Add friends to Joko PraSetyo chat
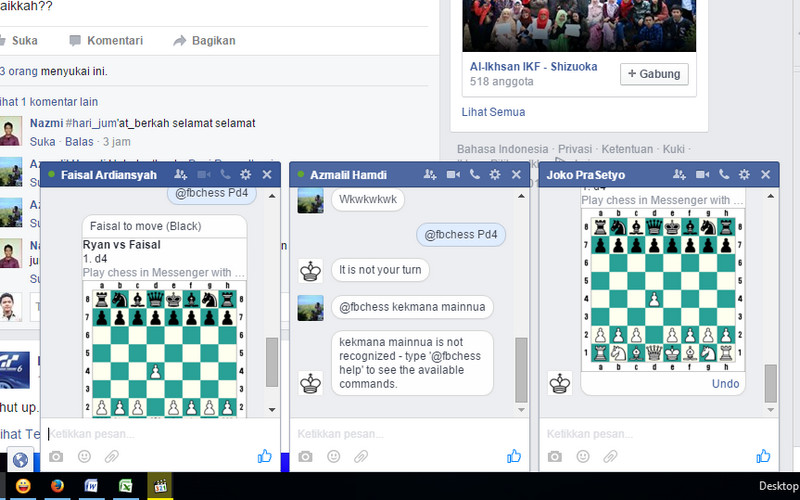This screenshot has width=800, height=500. click(x=679, y=174)
